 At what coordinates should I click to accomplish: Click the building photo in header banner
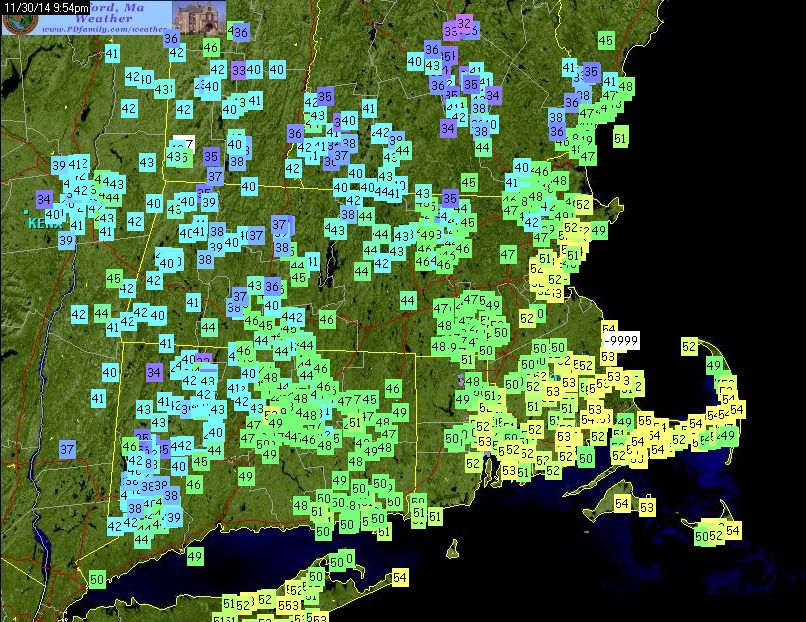[x=199, y=17]
